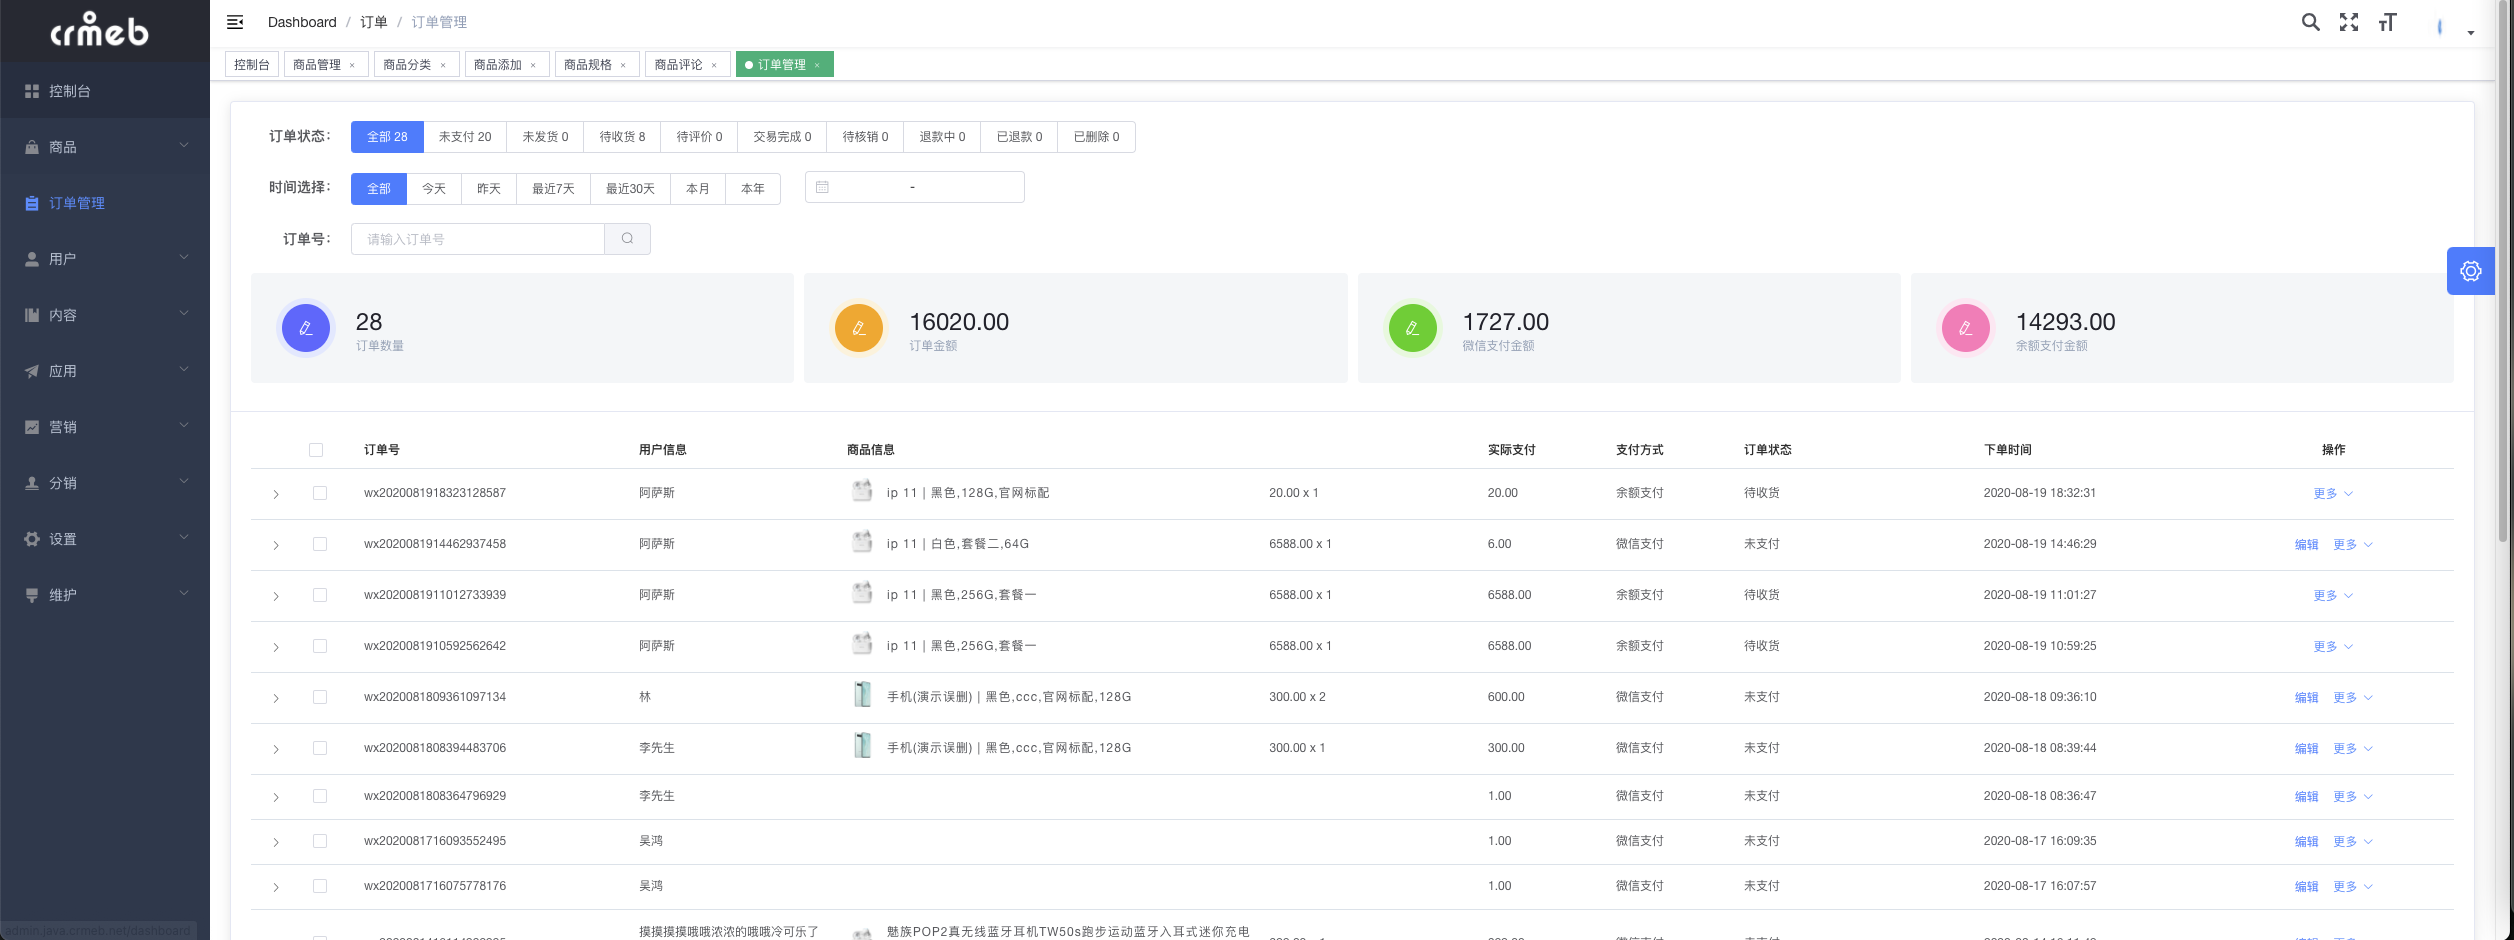Filter orders by 已退款 0 status

point(1019,137)
